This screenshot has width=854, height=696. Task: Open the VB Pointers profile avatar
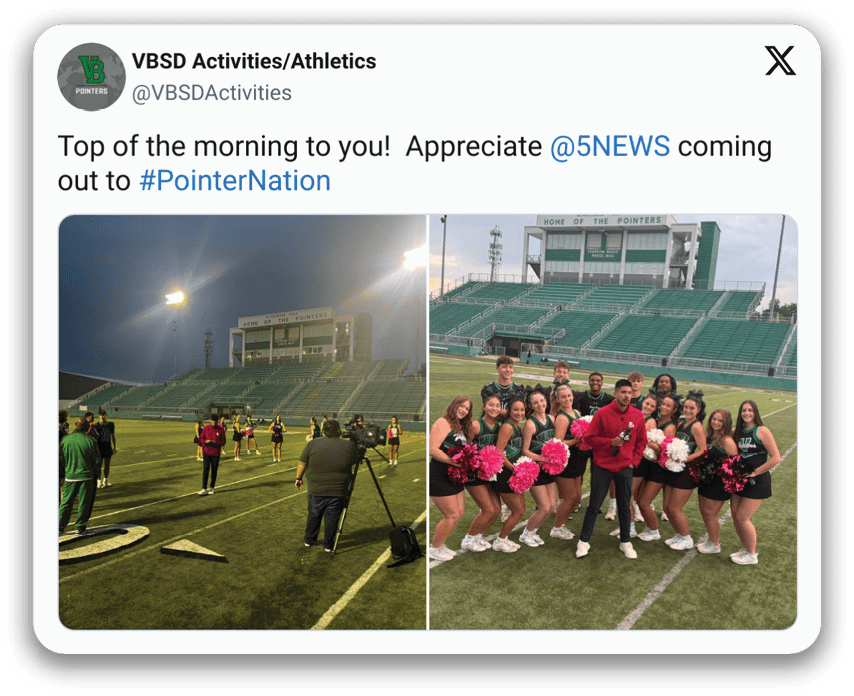click(x=92, y=77)
